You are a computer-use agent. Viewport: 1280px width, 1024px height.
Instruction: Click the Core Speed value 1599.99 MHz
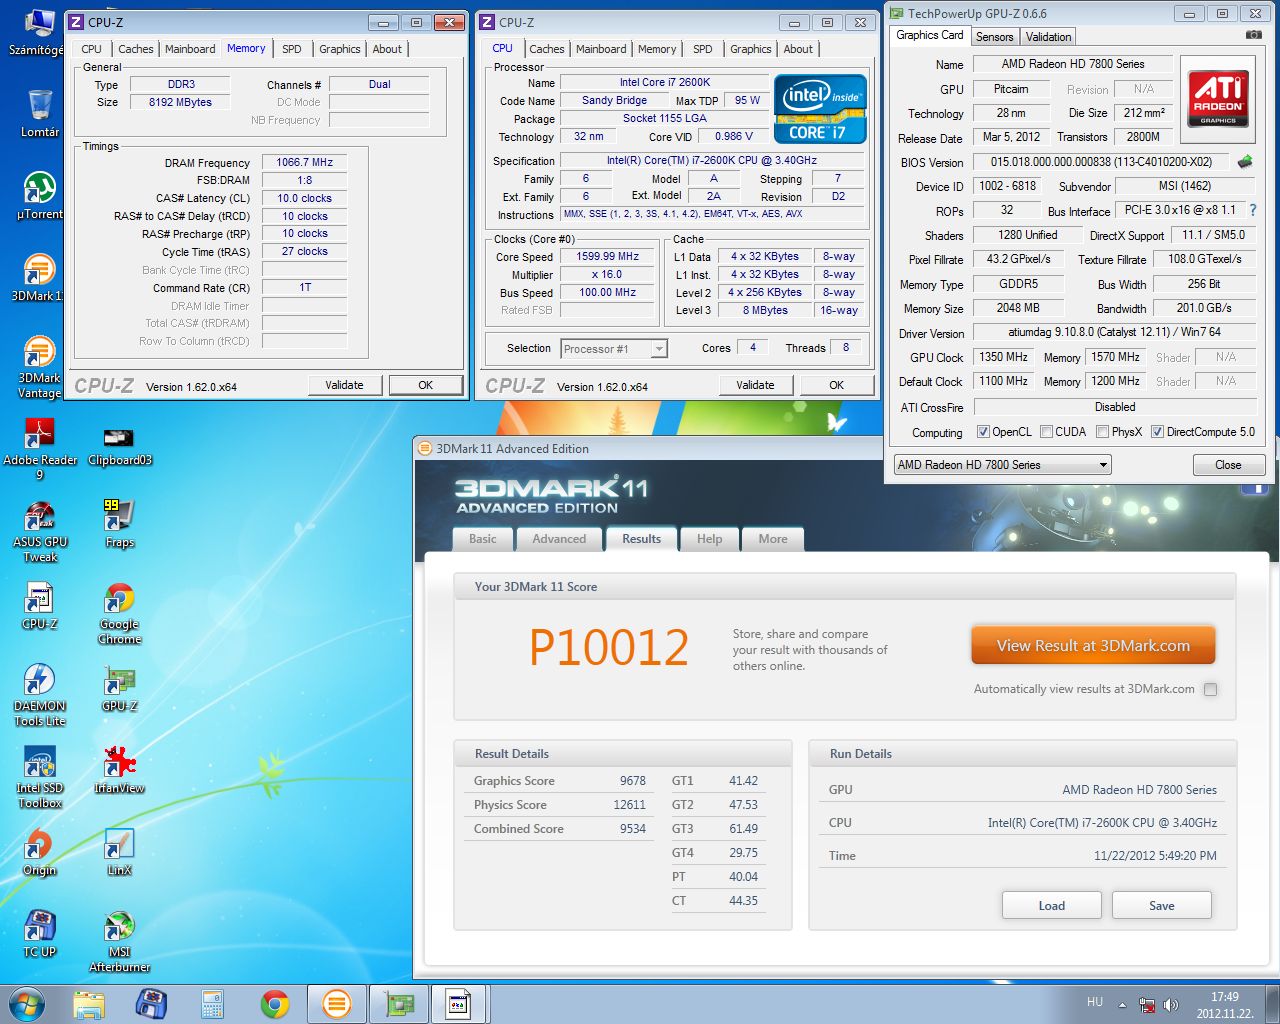point(607,256)
